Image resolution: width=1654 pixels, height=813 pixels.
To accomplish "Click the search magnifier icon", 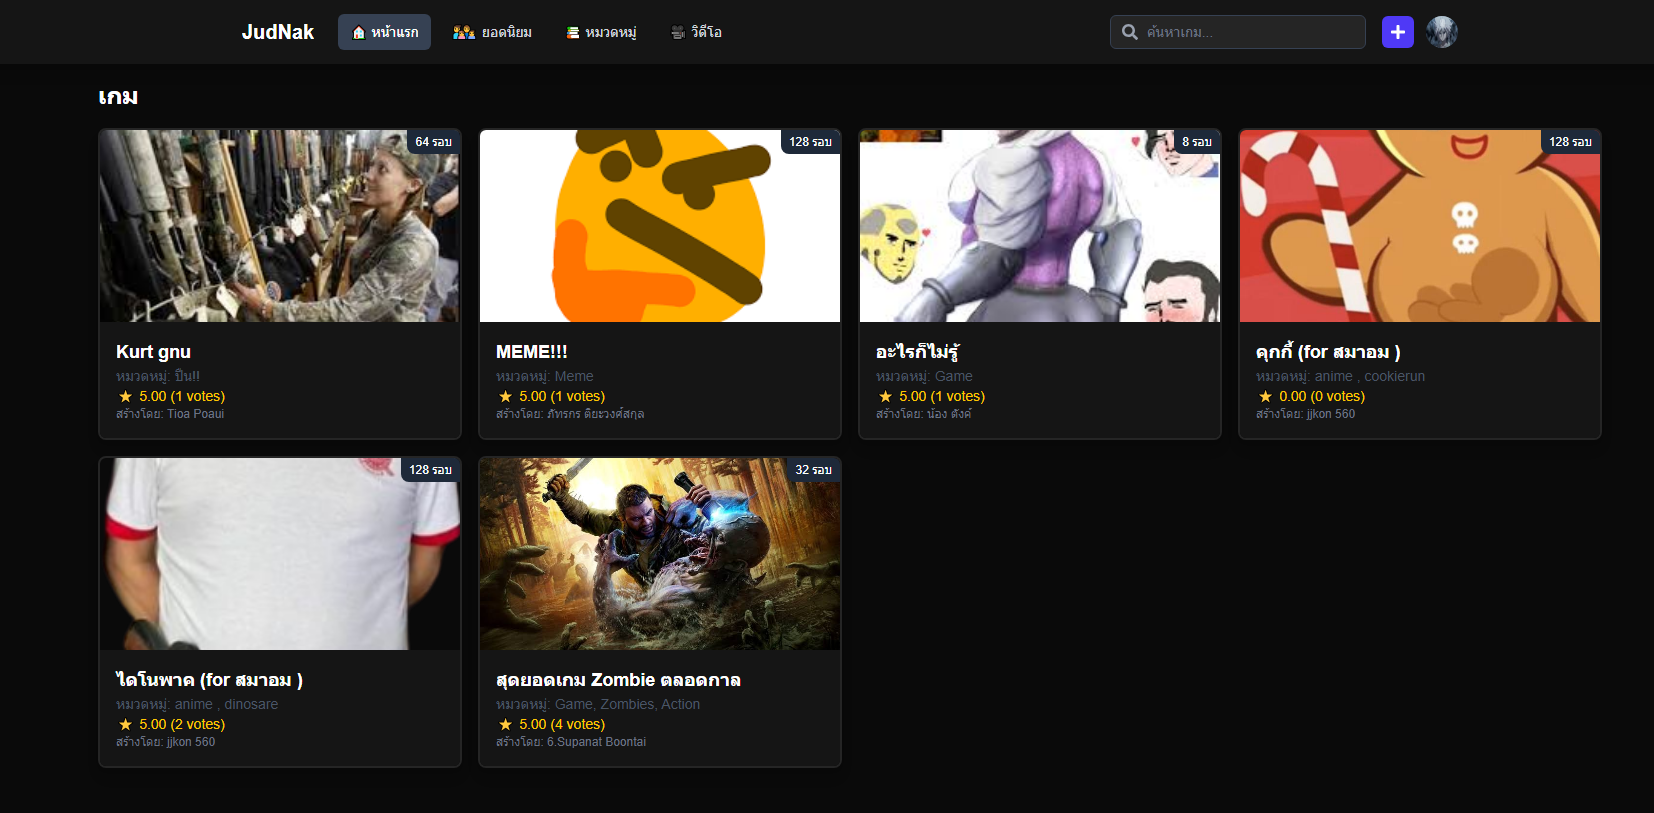I will coord(1129,32).
